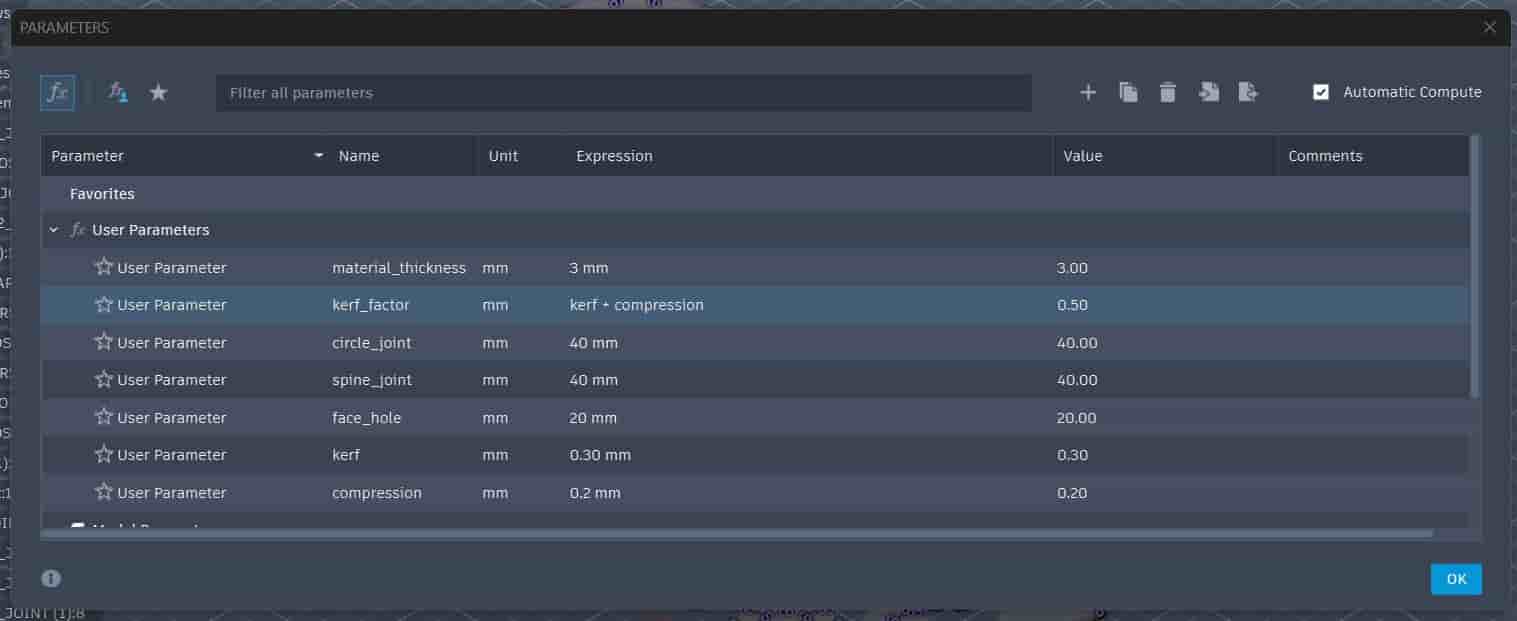
Task: Open the Parameter column sort dropdown arrow
Action: [x=319, y=156]
